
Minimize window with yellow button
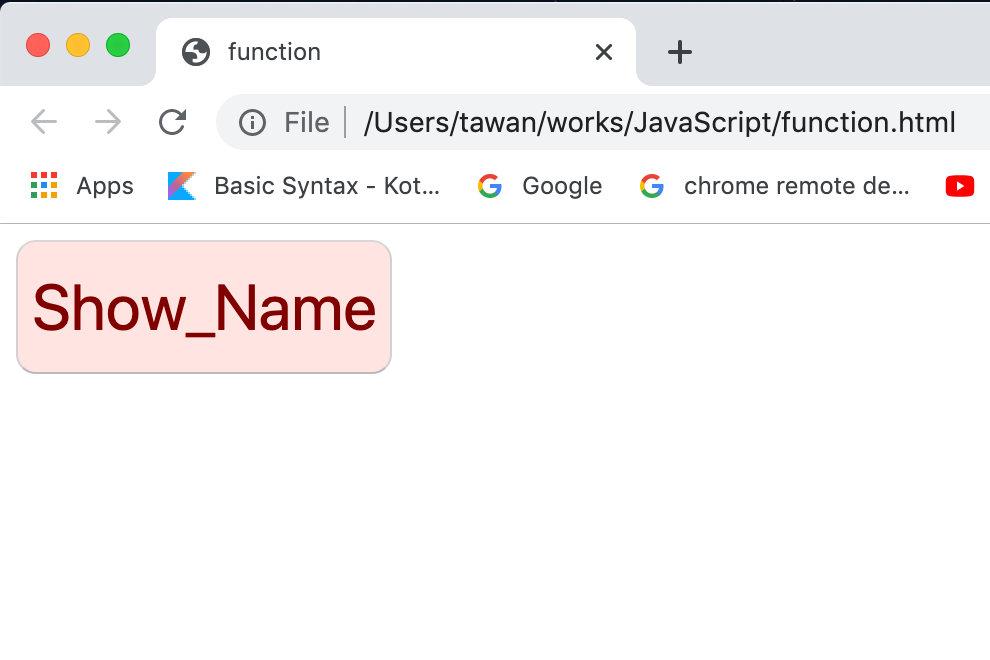(x=78, y=45)
